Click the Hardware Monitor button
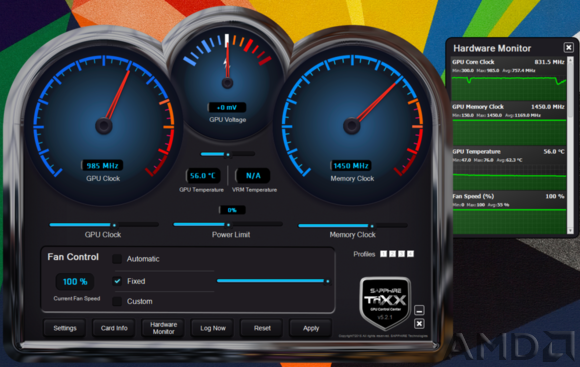580x367 pixels. click(x=163, y=328)
